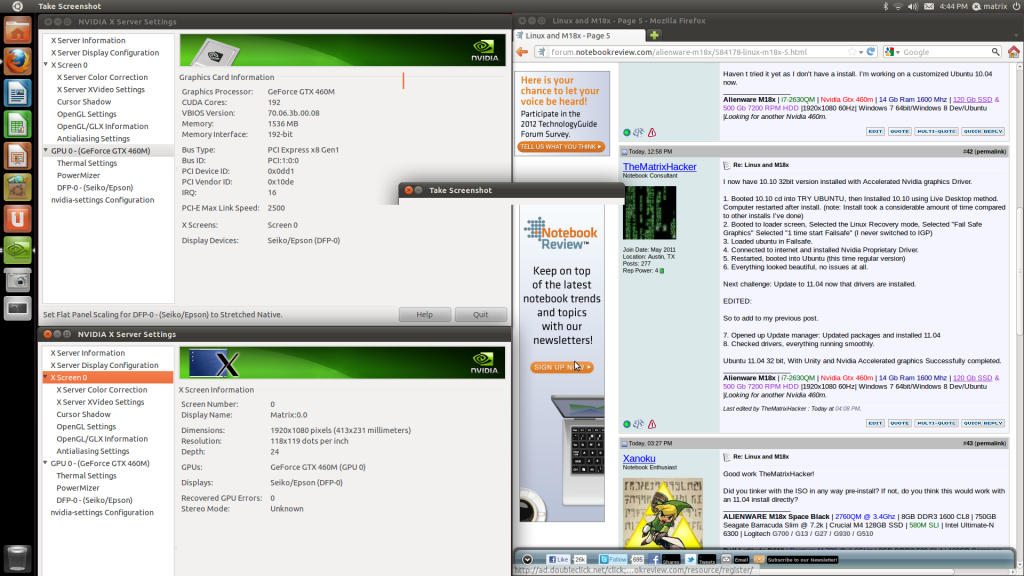Focus the Google search input field

pyautogui.click(x=946, y=52)
